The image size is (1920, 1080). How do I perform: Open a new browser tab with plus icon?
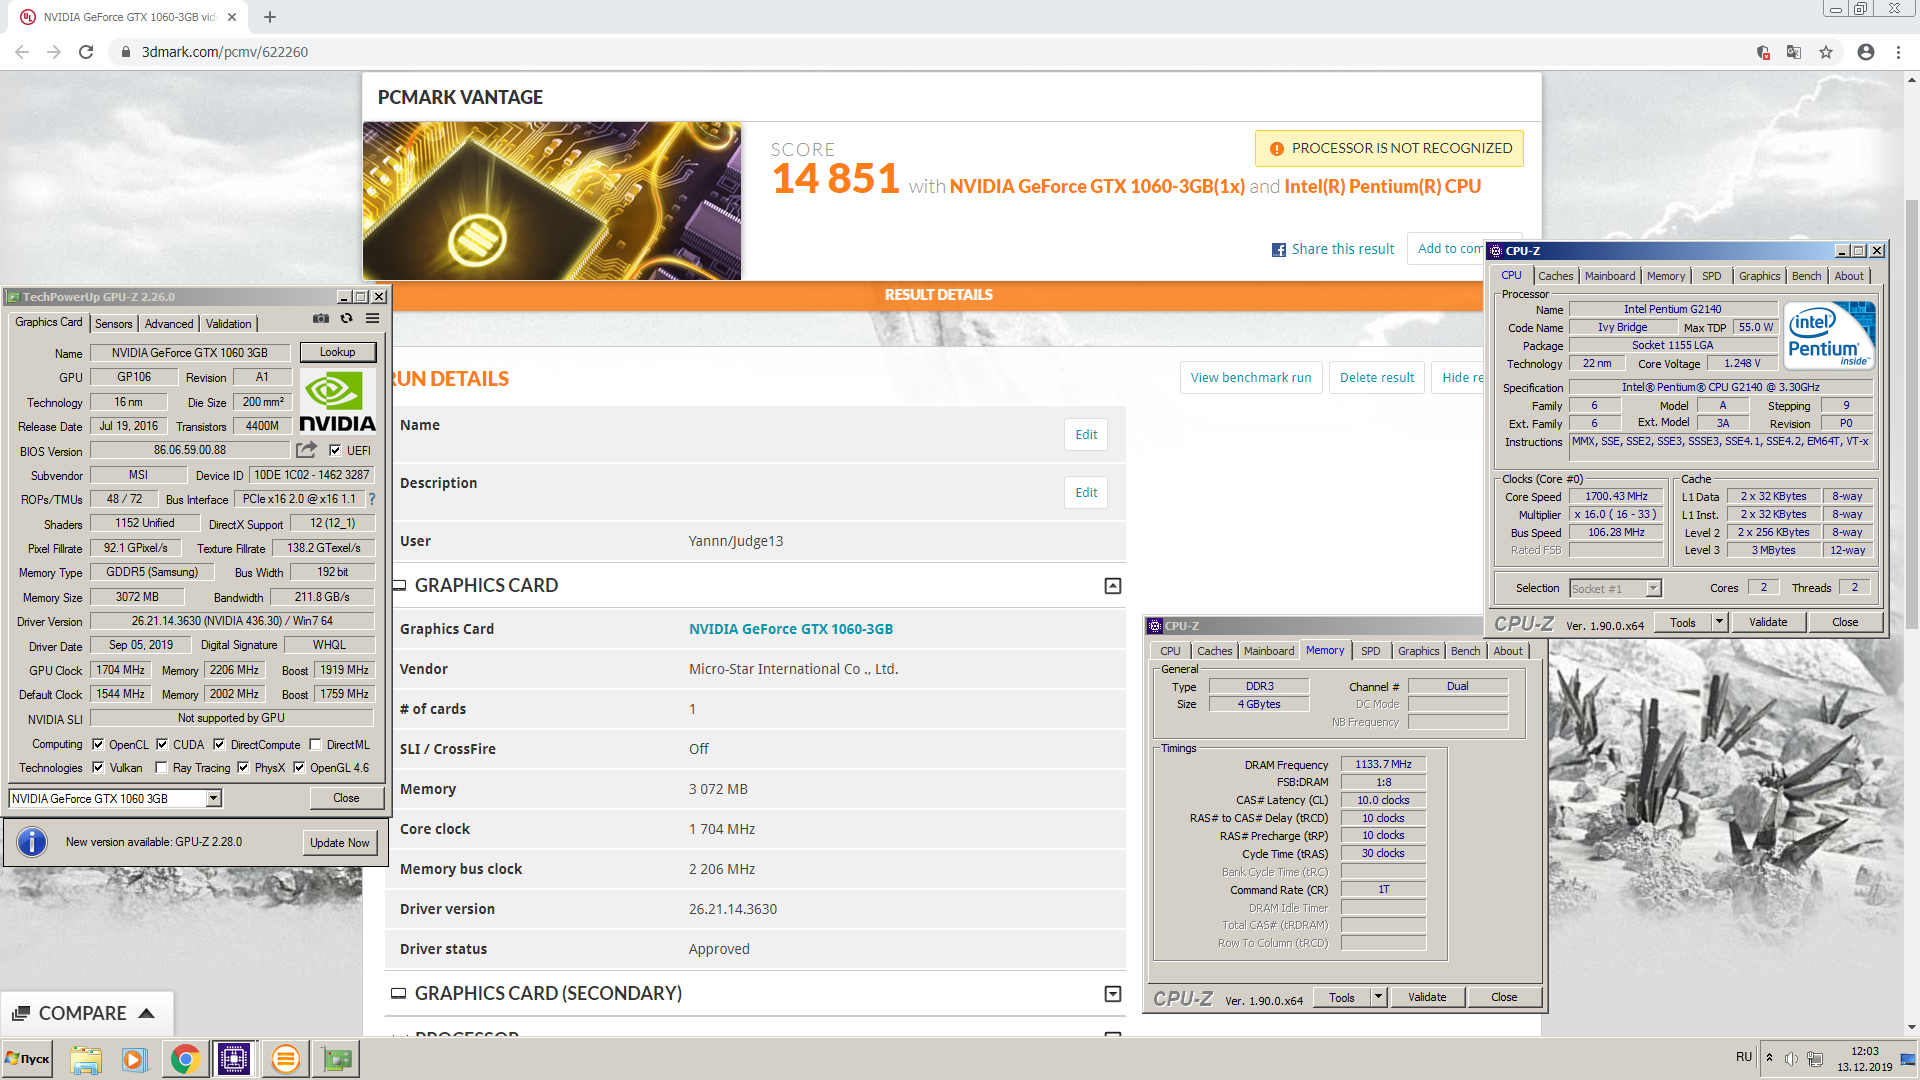270,17
